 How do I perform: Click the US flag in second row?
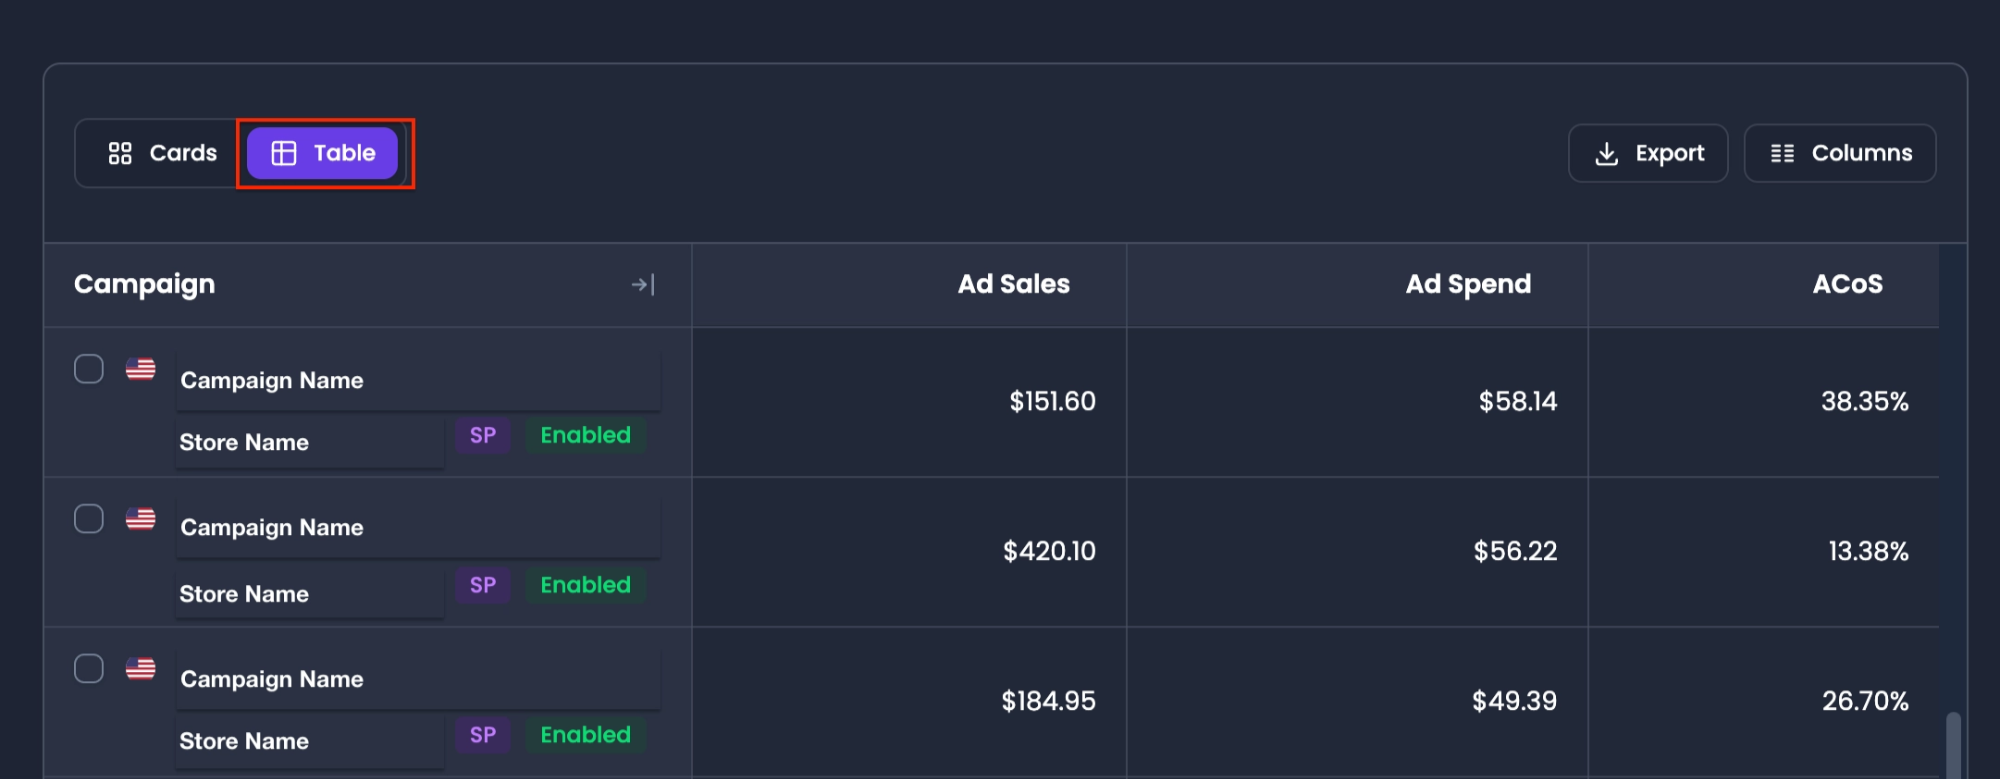(141, 519)
